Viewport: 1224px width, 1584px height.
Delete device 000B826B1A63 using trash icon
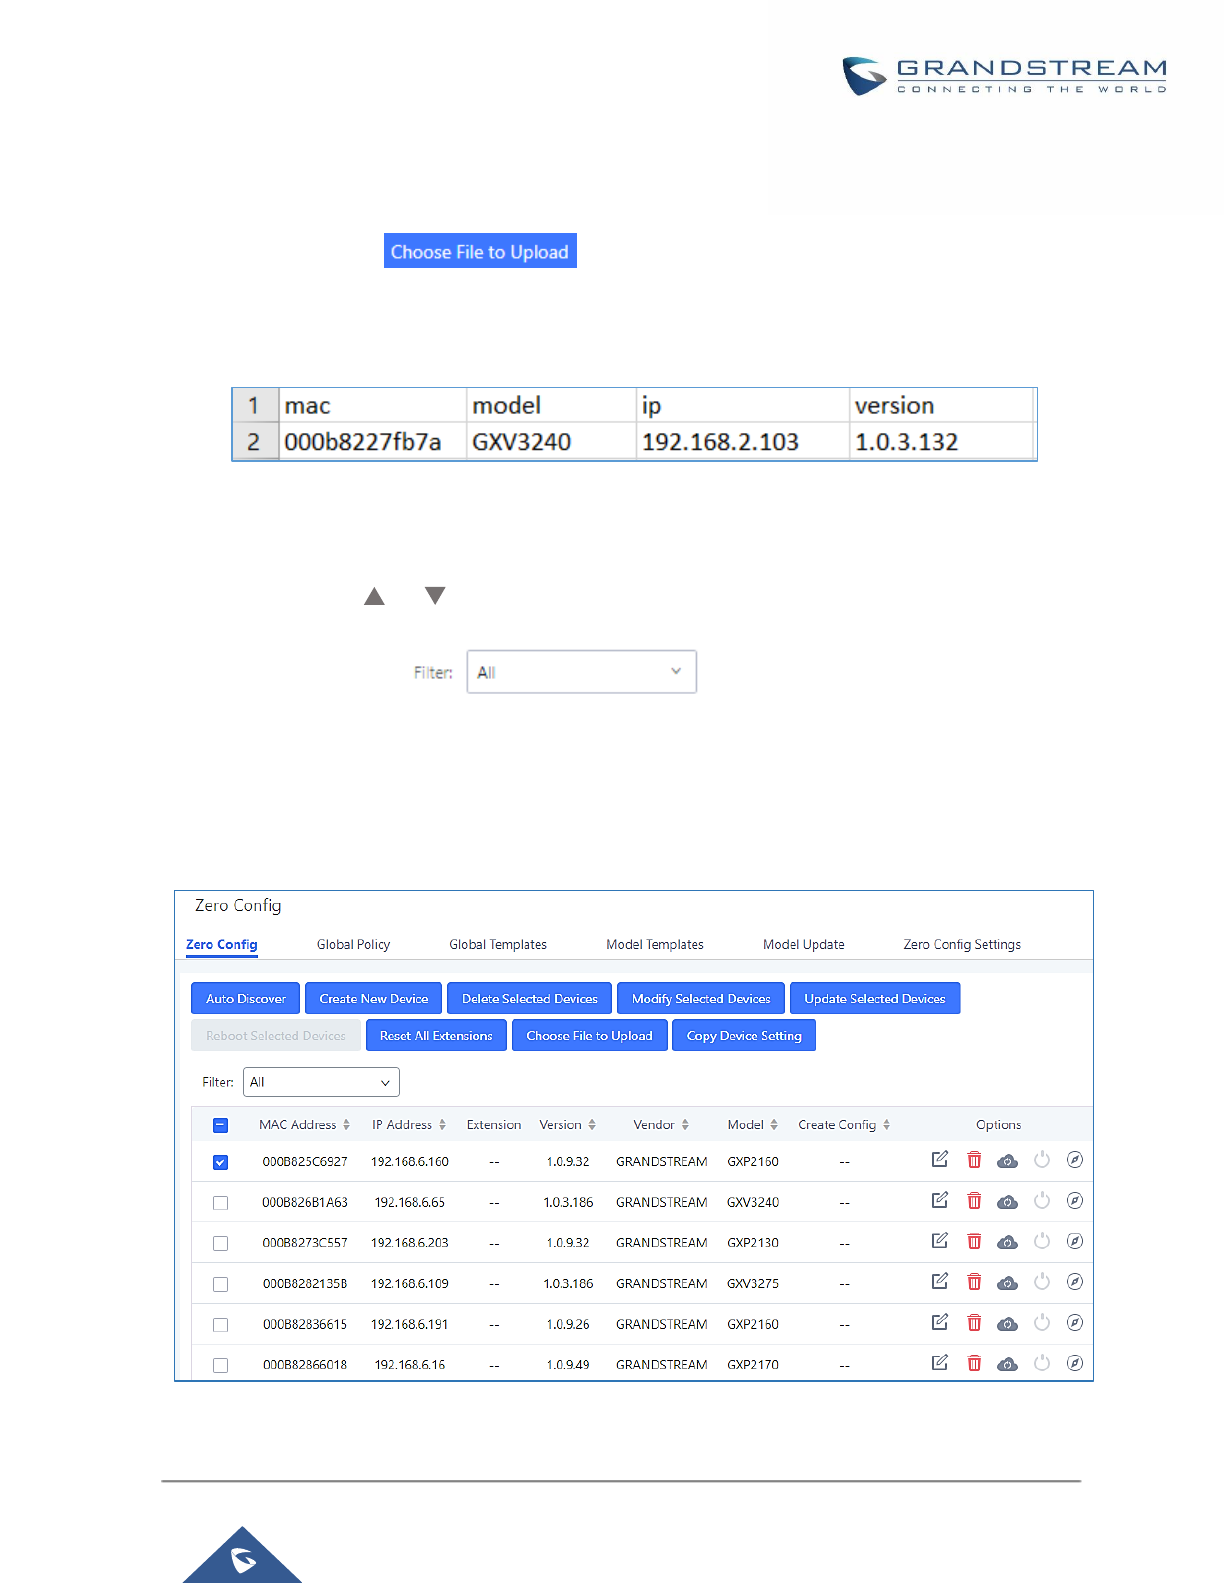coord(974,1201)
